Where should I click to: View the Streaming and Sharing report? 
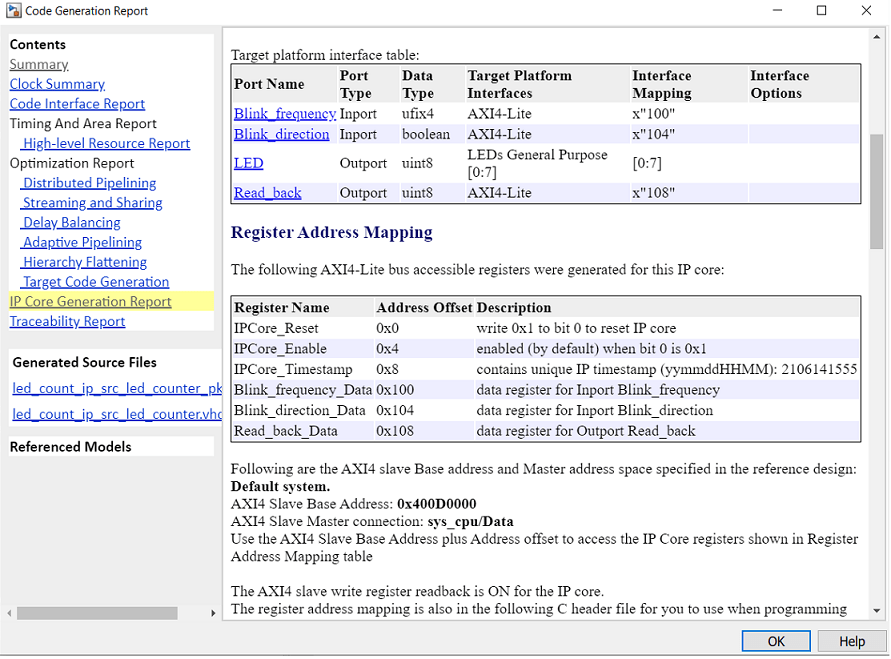91,202
